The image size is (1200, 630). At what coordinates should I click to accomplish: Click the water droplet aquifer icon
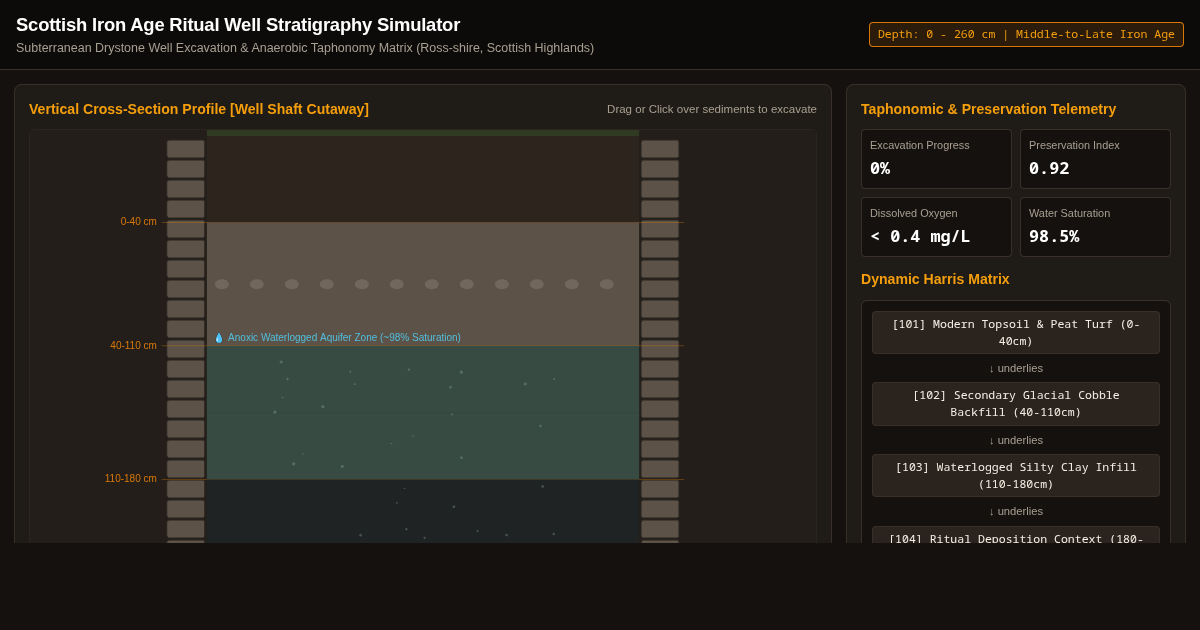219,338
